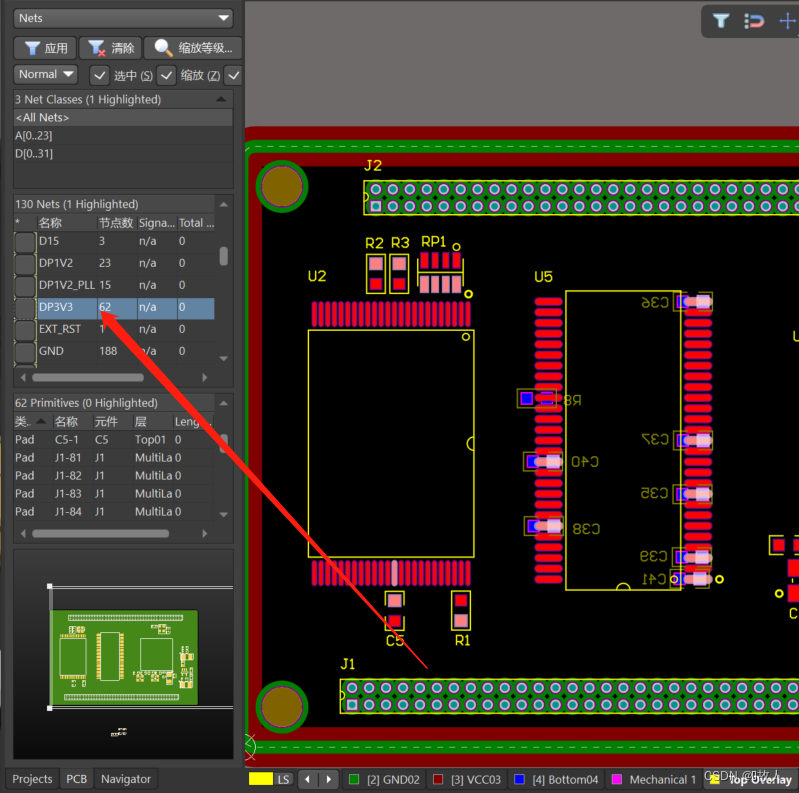Select the A[0..23] net class
The width and height of the screenshot is (799, 793).
point(123,136)
